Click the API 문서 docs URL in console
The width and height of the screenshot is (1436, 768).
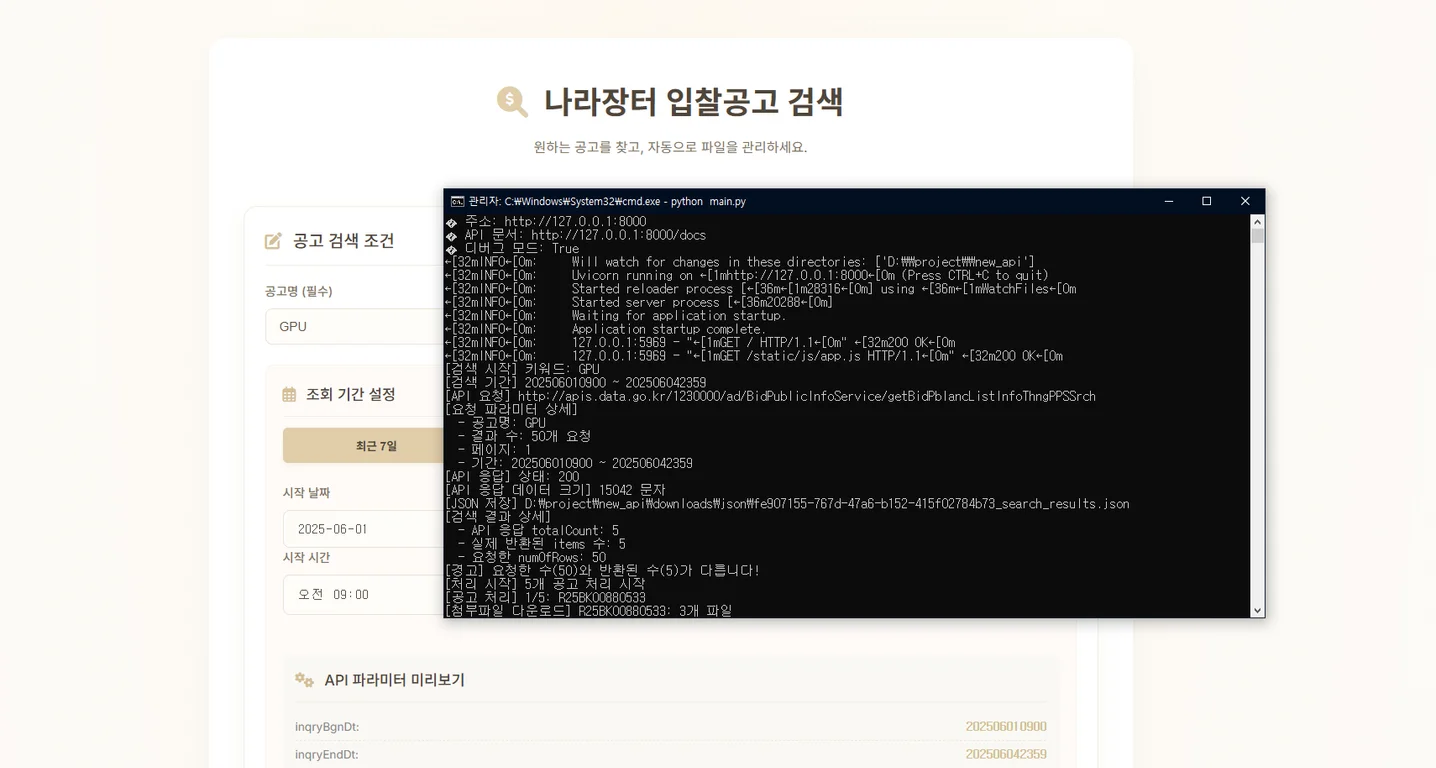pos(618,235)
